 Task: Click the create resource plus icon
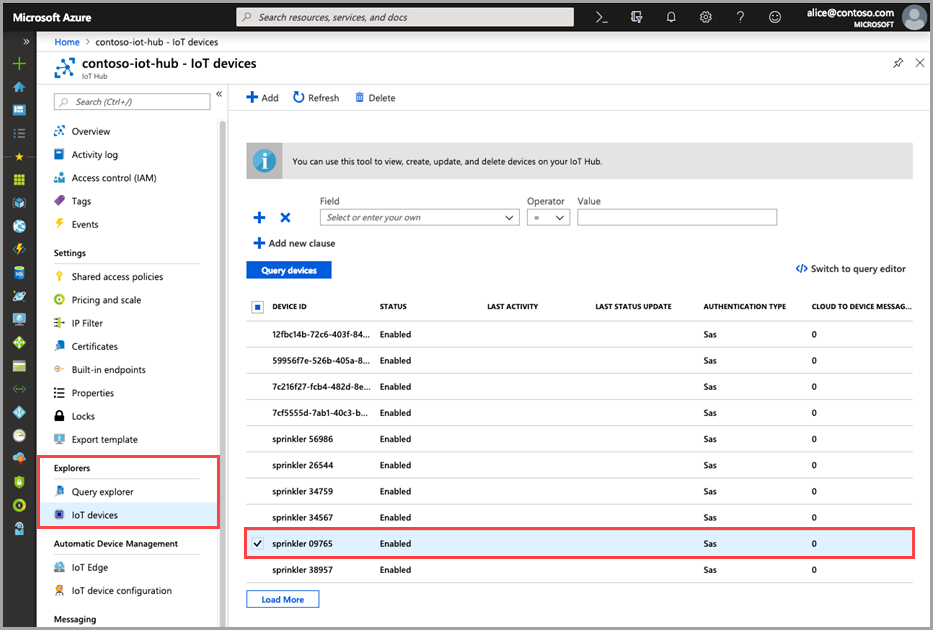click(19, 63)
